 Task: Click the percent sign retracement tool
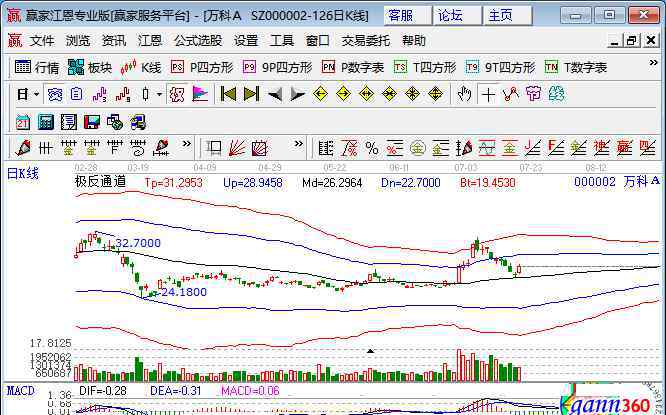(x=372, y=148)
